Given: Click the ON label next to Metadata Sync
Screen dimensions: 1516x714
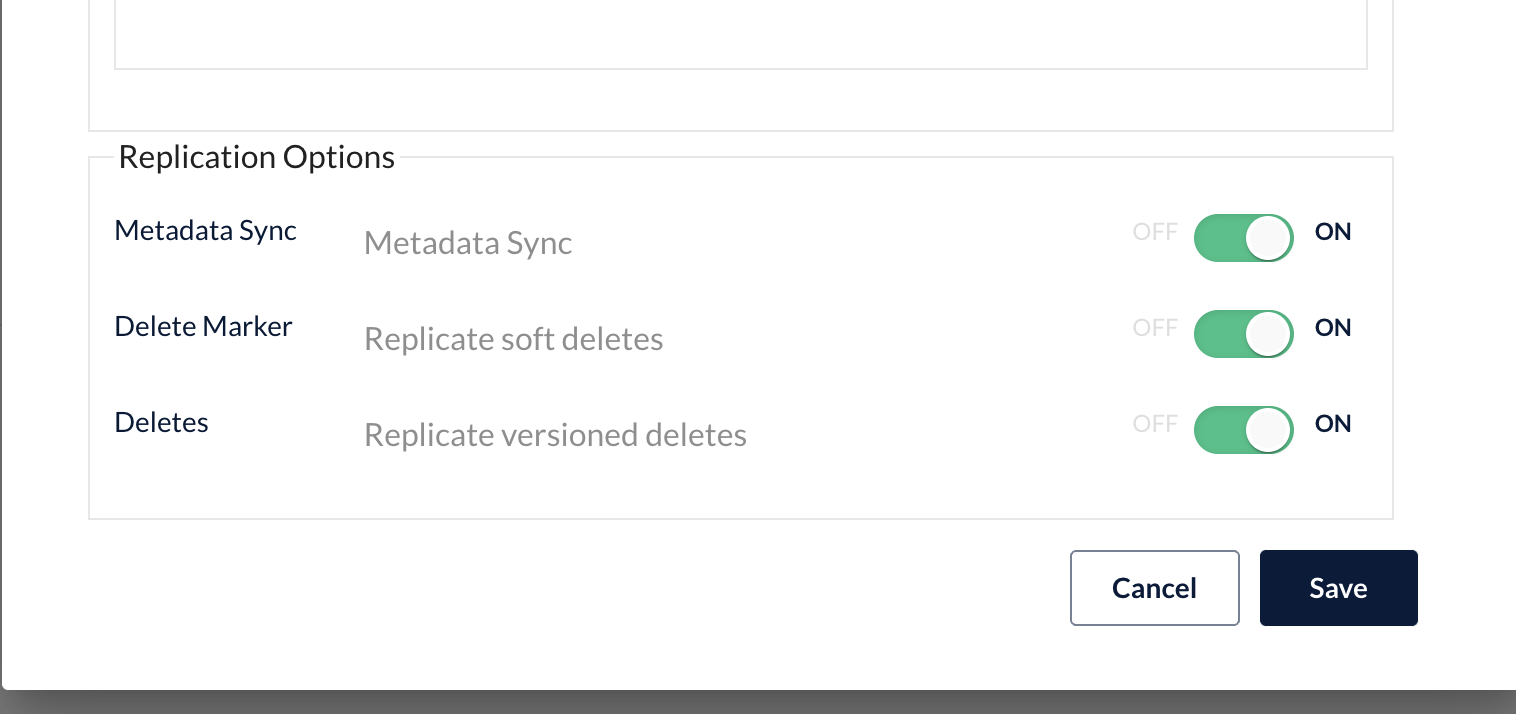Looking at the screenshot, I should pyautogui.click(x=1333, y=232).
